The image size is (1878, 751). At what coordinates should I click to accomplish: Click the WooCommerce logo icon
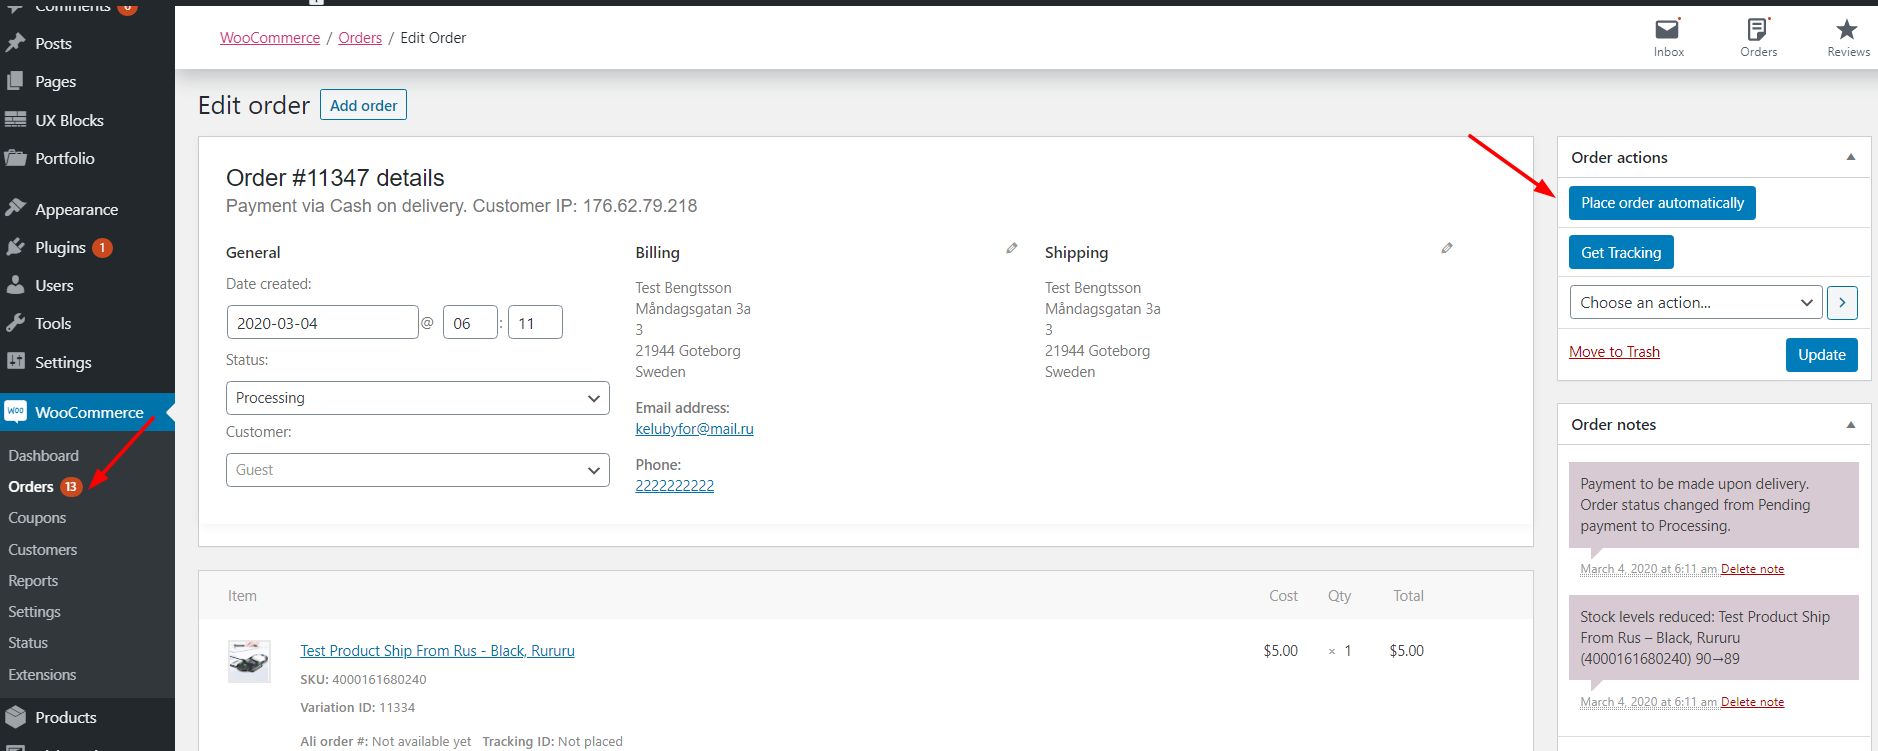pos(15,411)
